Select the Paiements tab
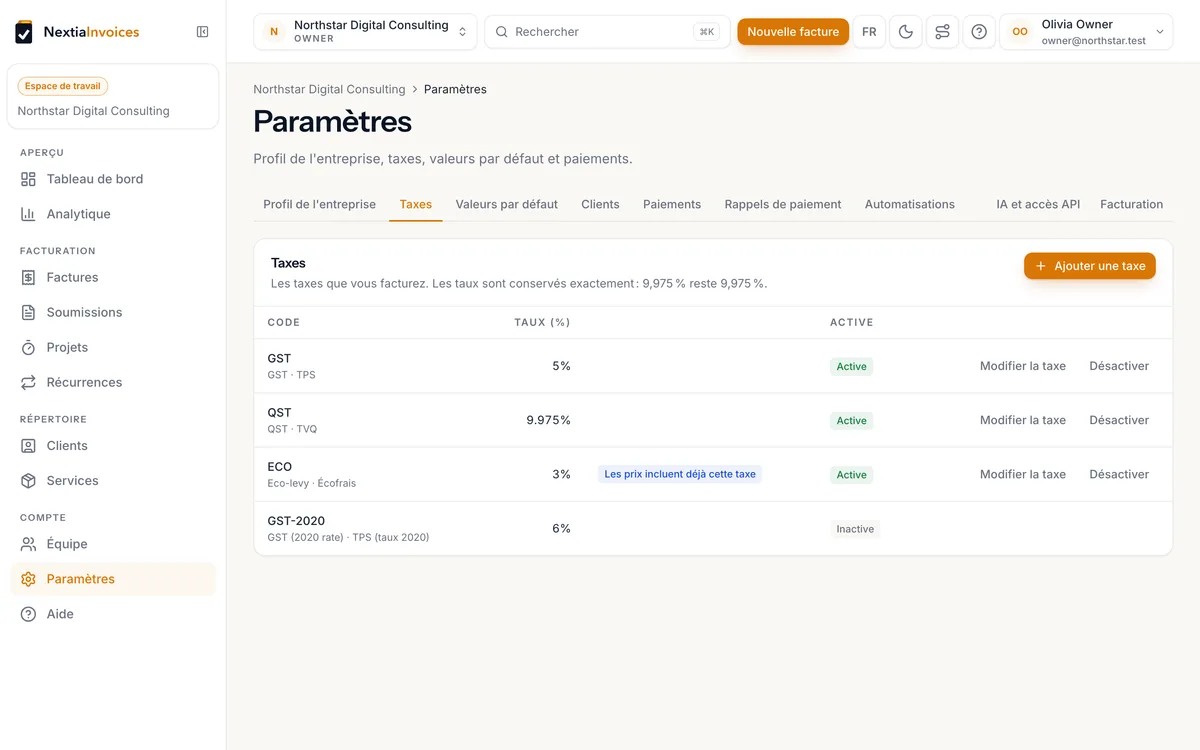This screenshot has height=750, width=1200. point(672,204)
